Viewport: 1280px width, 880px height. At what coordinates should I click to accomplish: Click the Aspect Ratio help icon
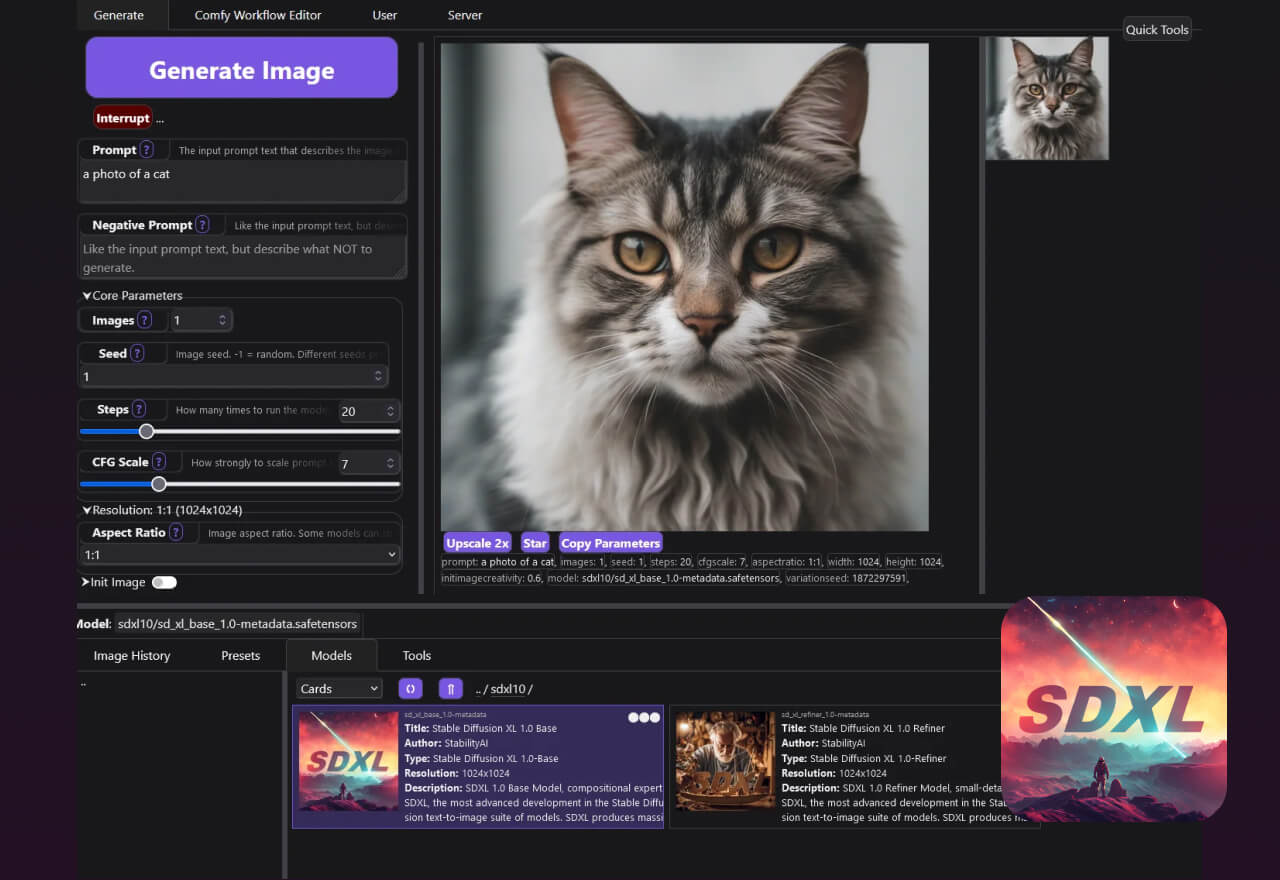(x=176, y=533)
